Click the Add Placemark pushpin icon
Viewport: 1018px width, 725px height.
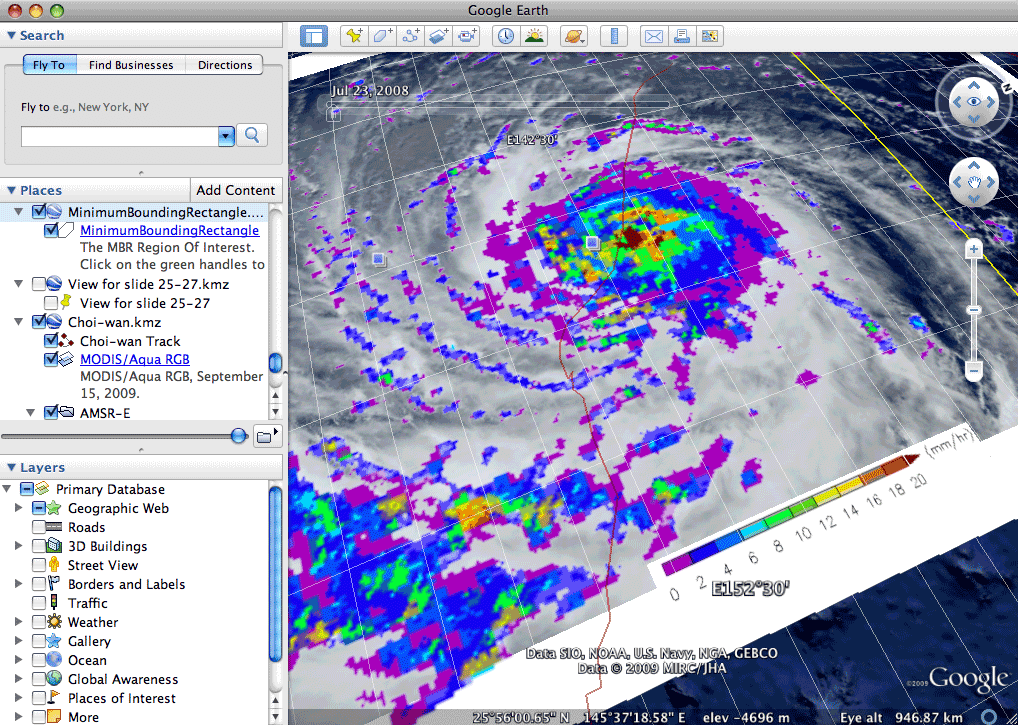point(354,36)
